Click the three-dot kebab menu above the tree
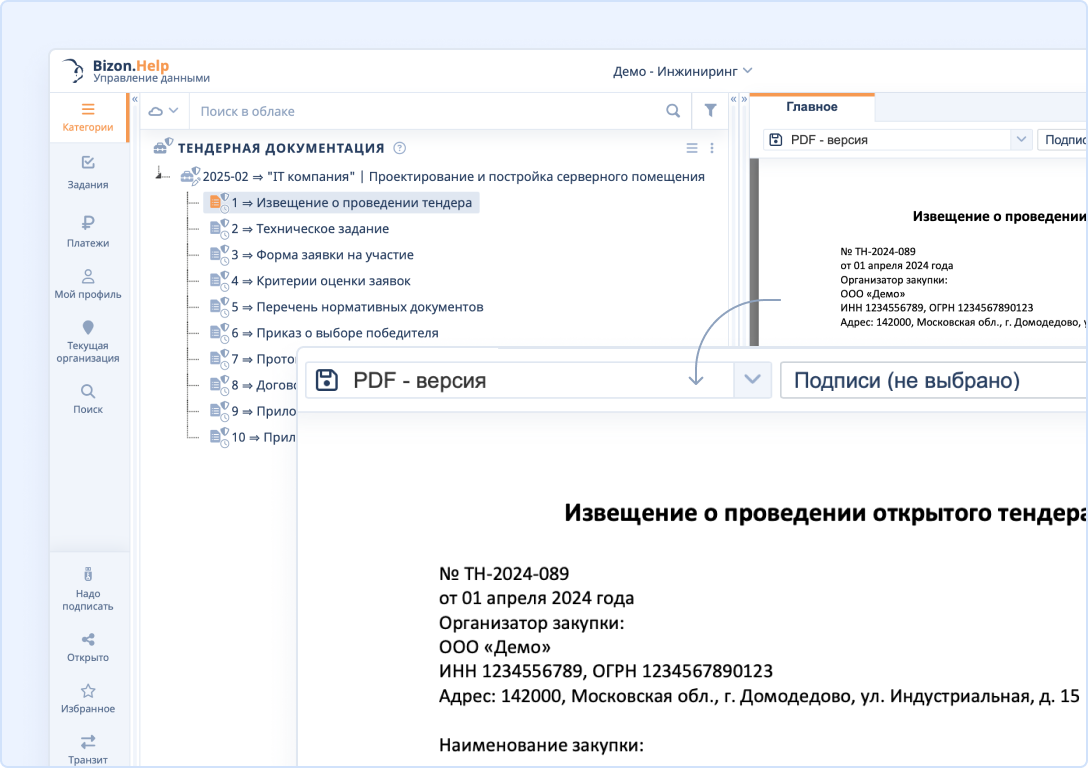Screen dimensions: 1088x768 point(712,147)
